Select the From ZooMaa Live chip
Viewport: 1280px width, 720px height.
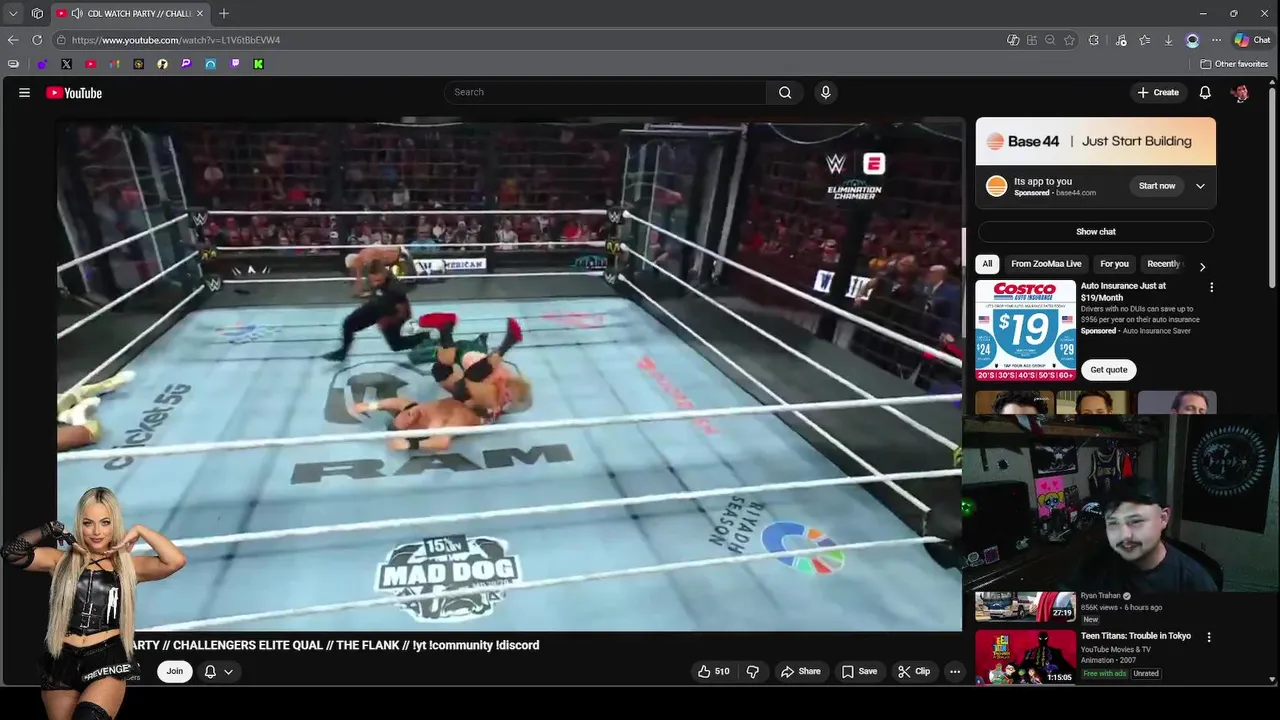coord(1046,264)
